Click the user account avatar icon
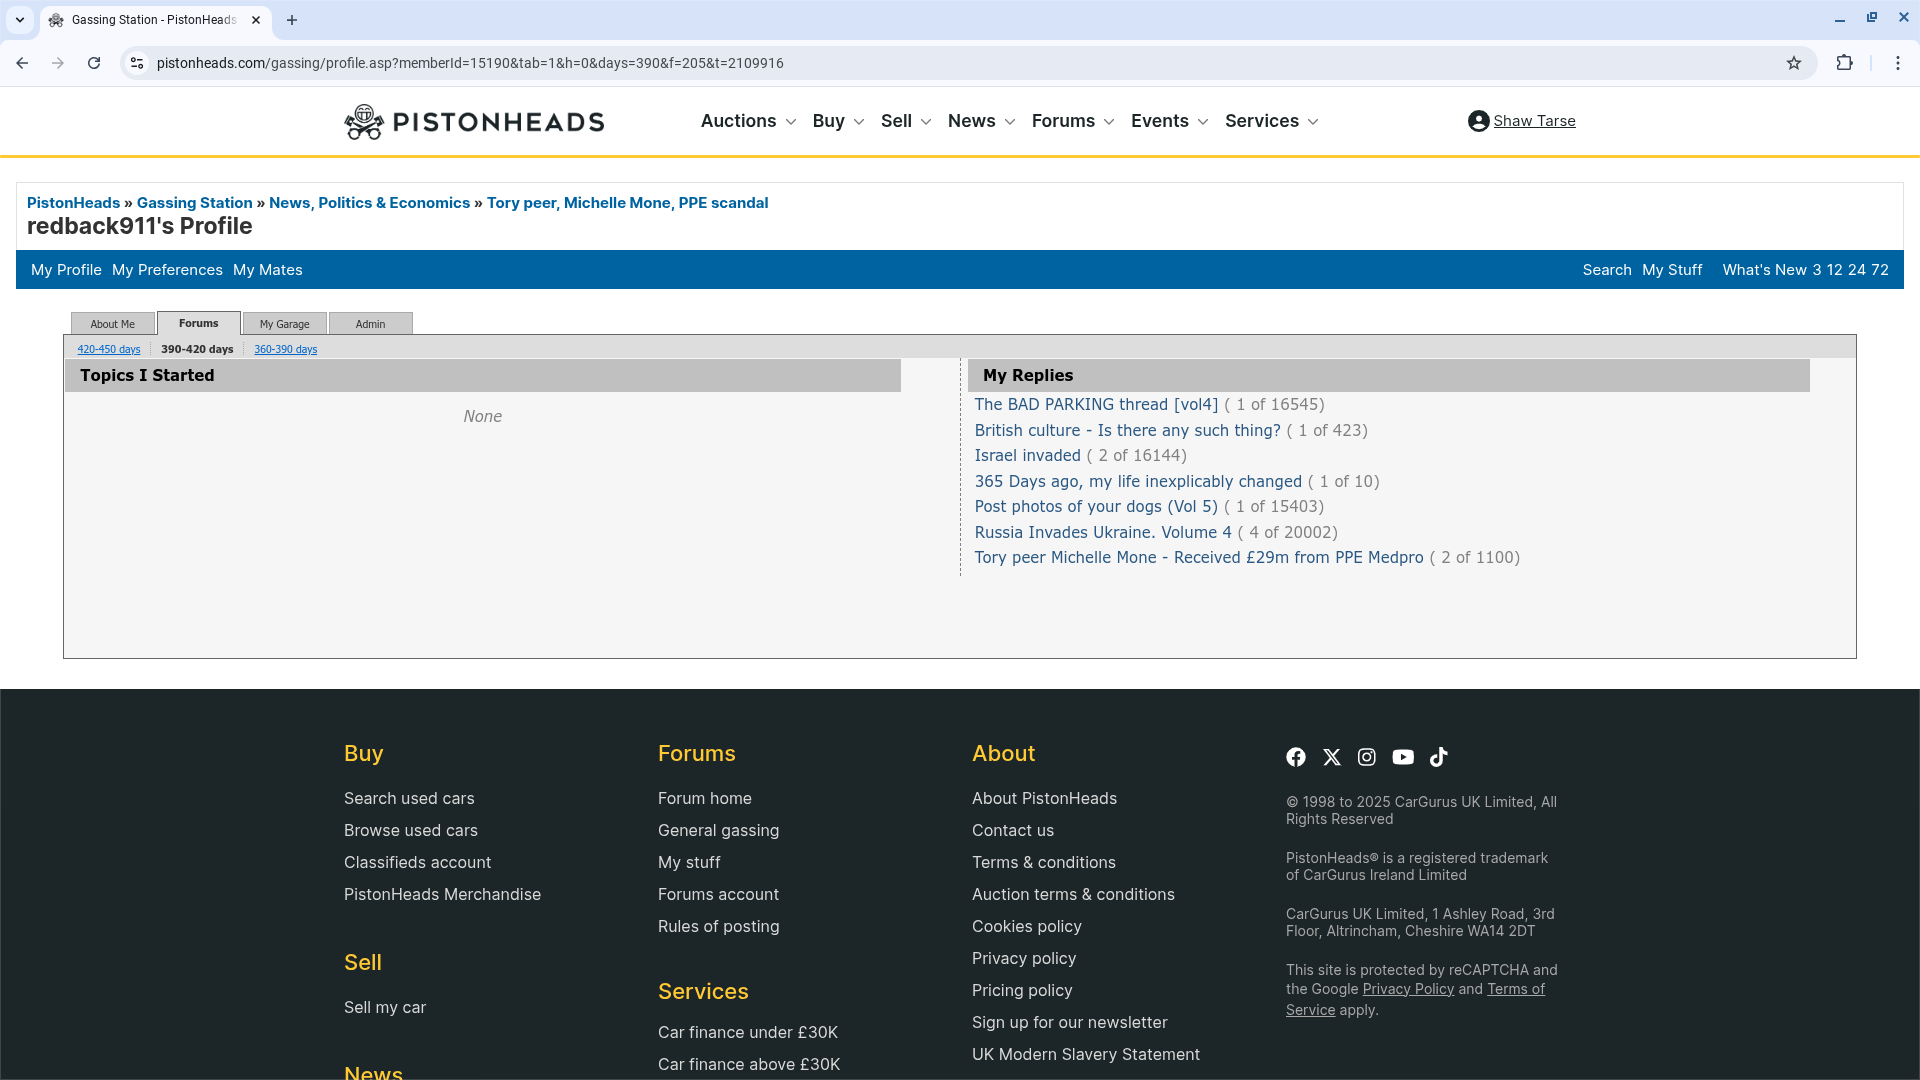This screenshot has width=1920, height=1080. click(x=1478, y=121)
